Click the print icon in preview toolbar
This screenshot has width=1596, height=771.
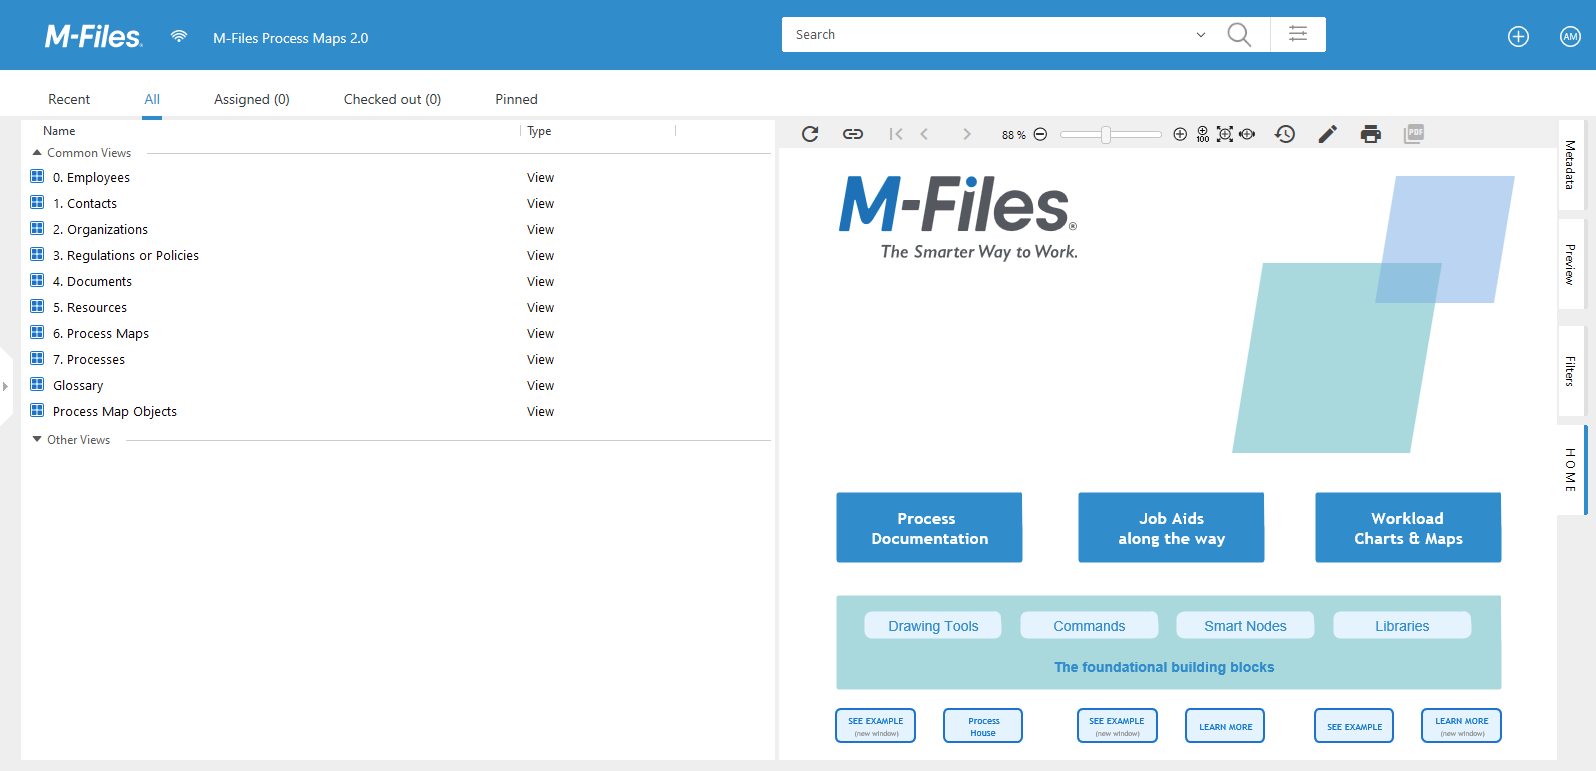[1370, 134]
